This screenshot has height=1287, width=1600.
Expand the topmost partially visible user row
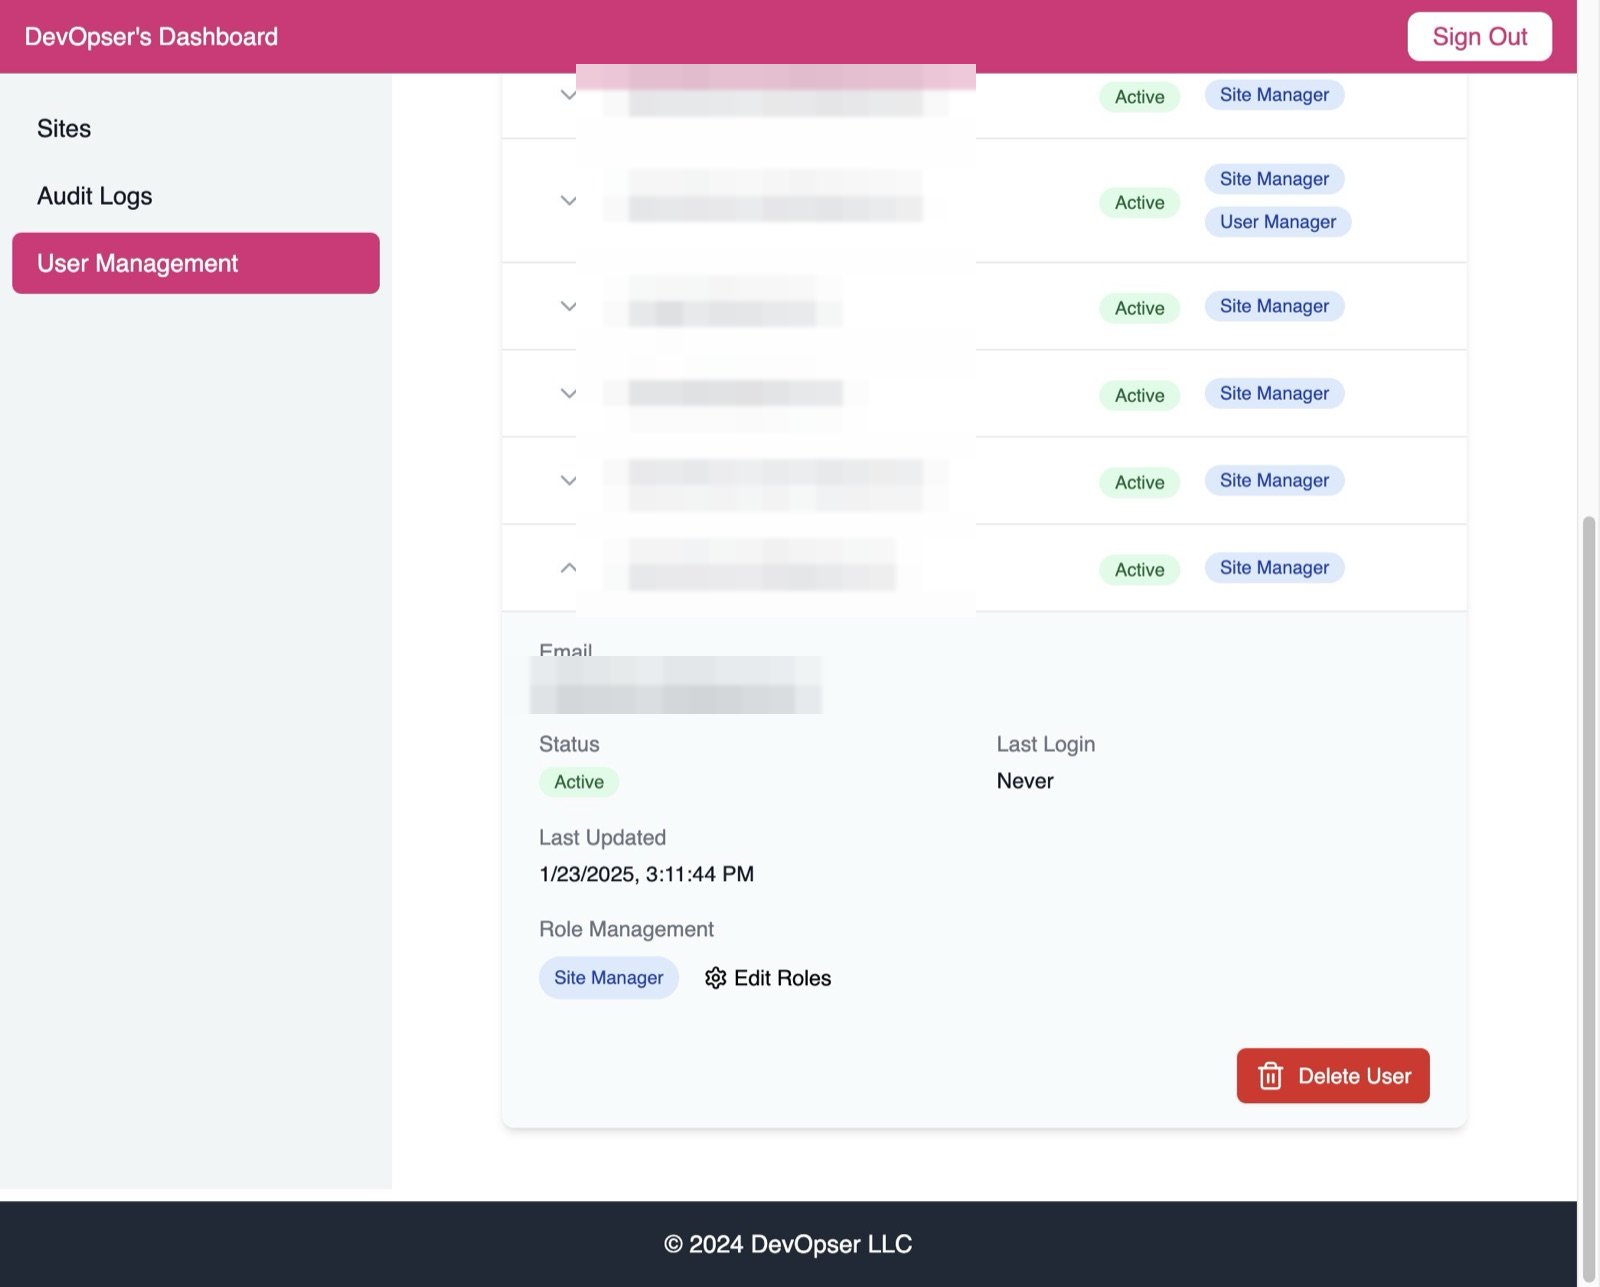tap(568, 95)
